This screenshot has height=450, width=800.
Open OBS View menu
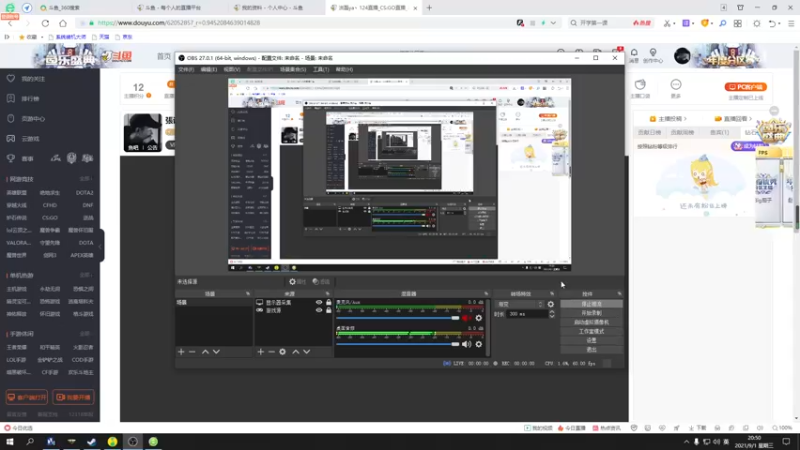point(232,69)
